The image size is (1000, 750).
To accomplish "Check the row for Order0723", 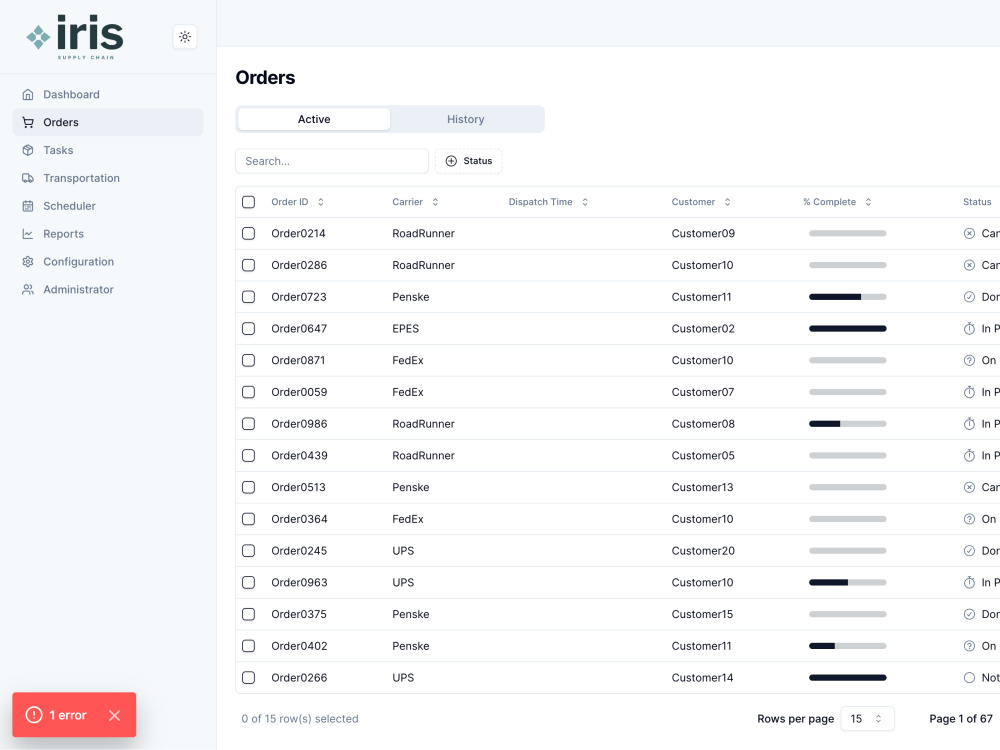I will pos(249,297).
